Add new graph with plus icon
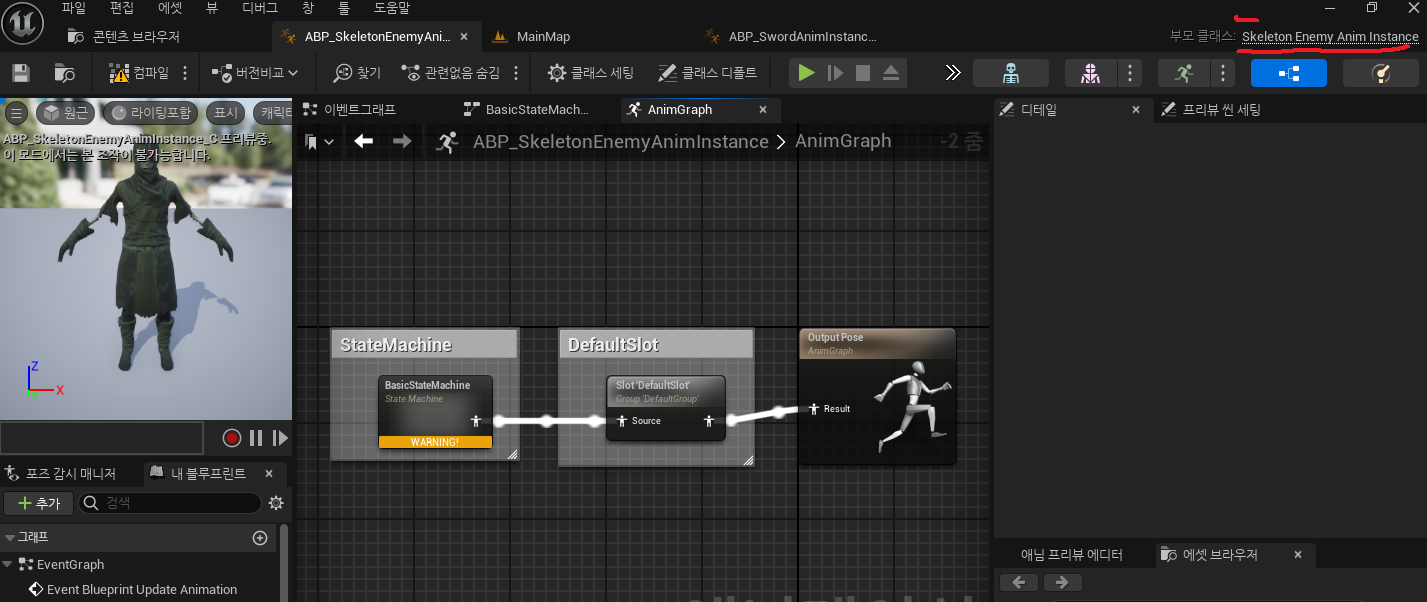 point(260,538)
